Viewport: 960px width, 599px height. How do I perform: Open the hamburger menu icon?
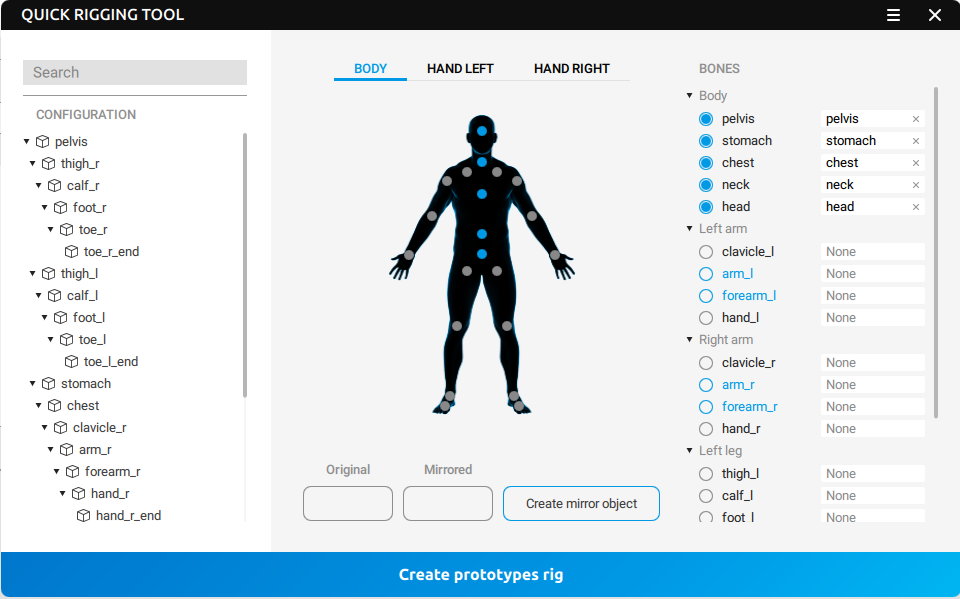[893, 15]
